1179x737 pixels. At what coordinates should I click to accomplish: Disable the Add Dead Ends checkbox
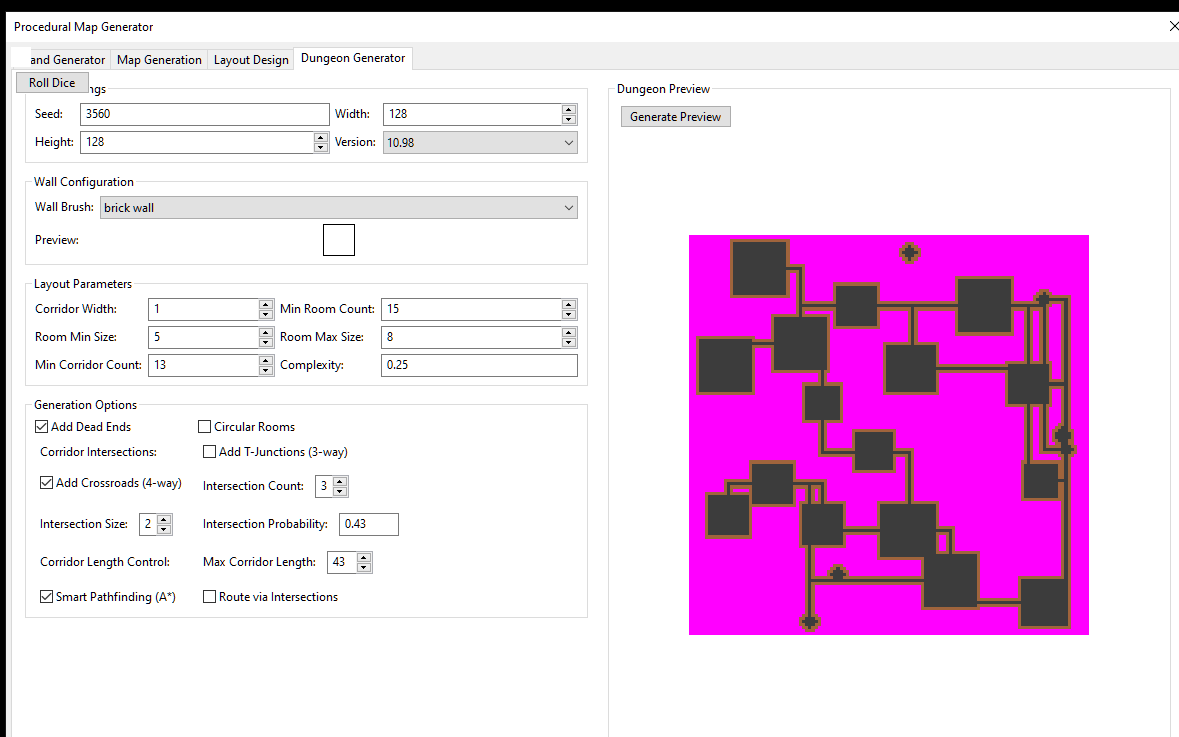[x=42, y=427]
